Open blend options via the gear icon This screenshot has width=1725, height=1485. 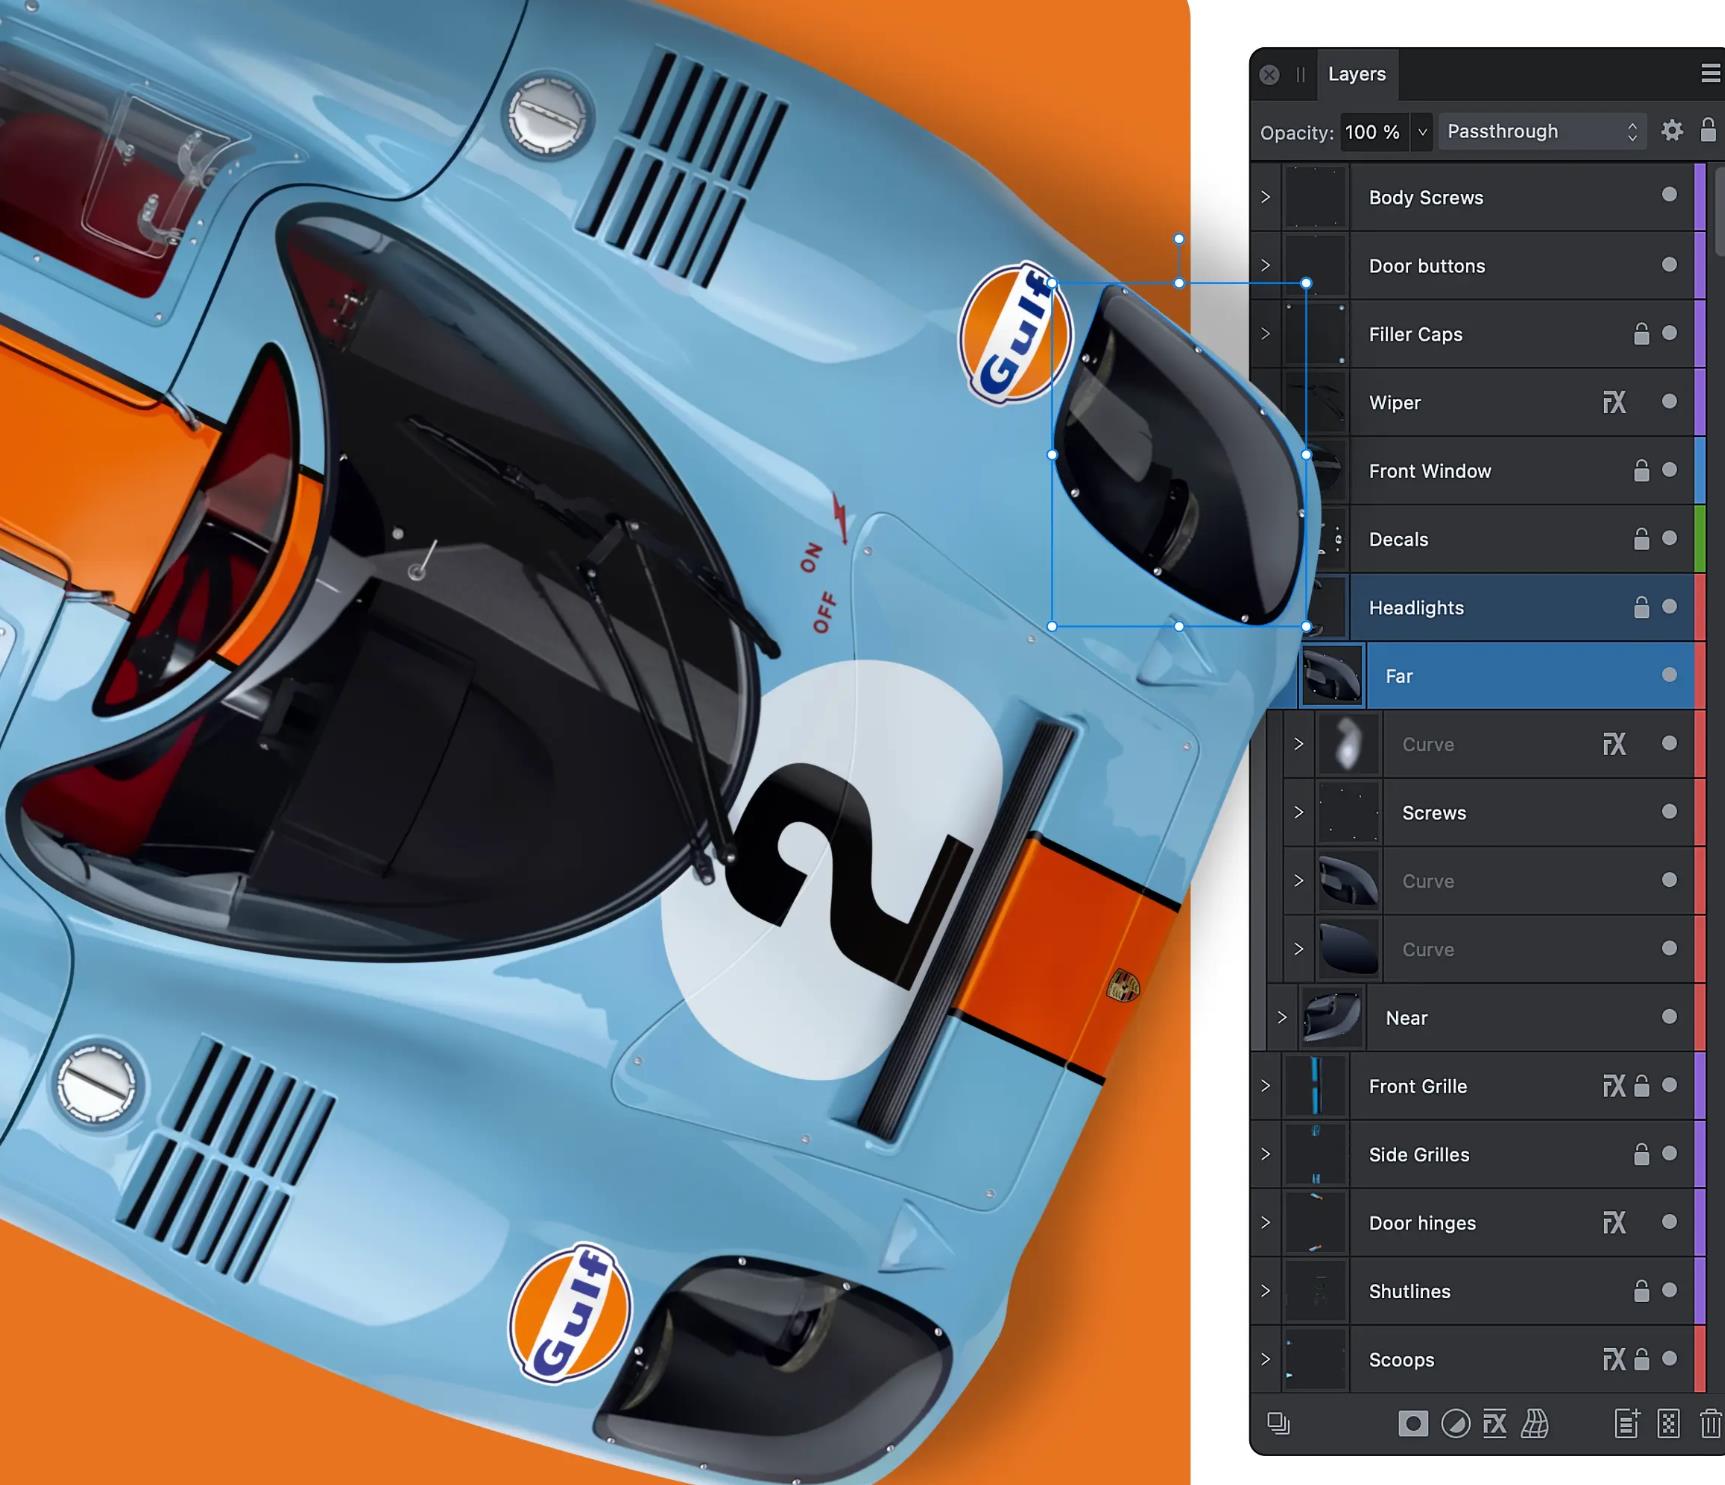point(1671,131)
